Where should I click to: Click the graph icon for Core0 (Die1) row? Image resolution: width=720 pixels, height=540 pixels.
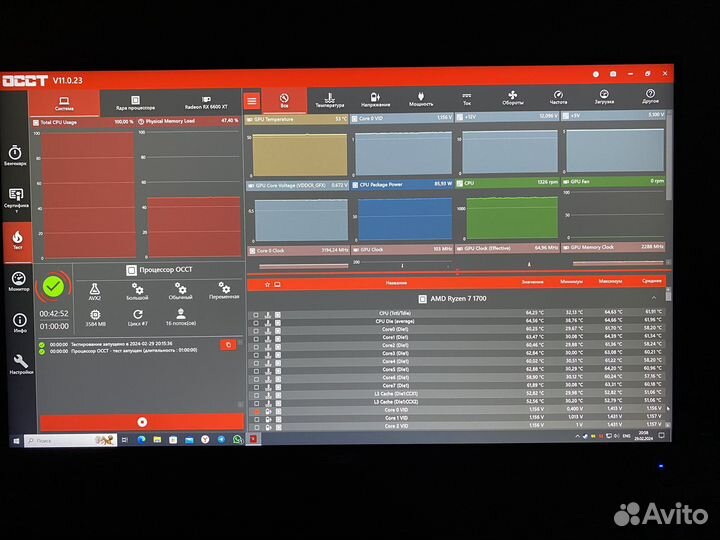click(278, 331)
